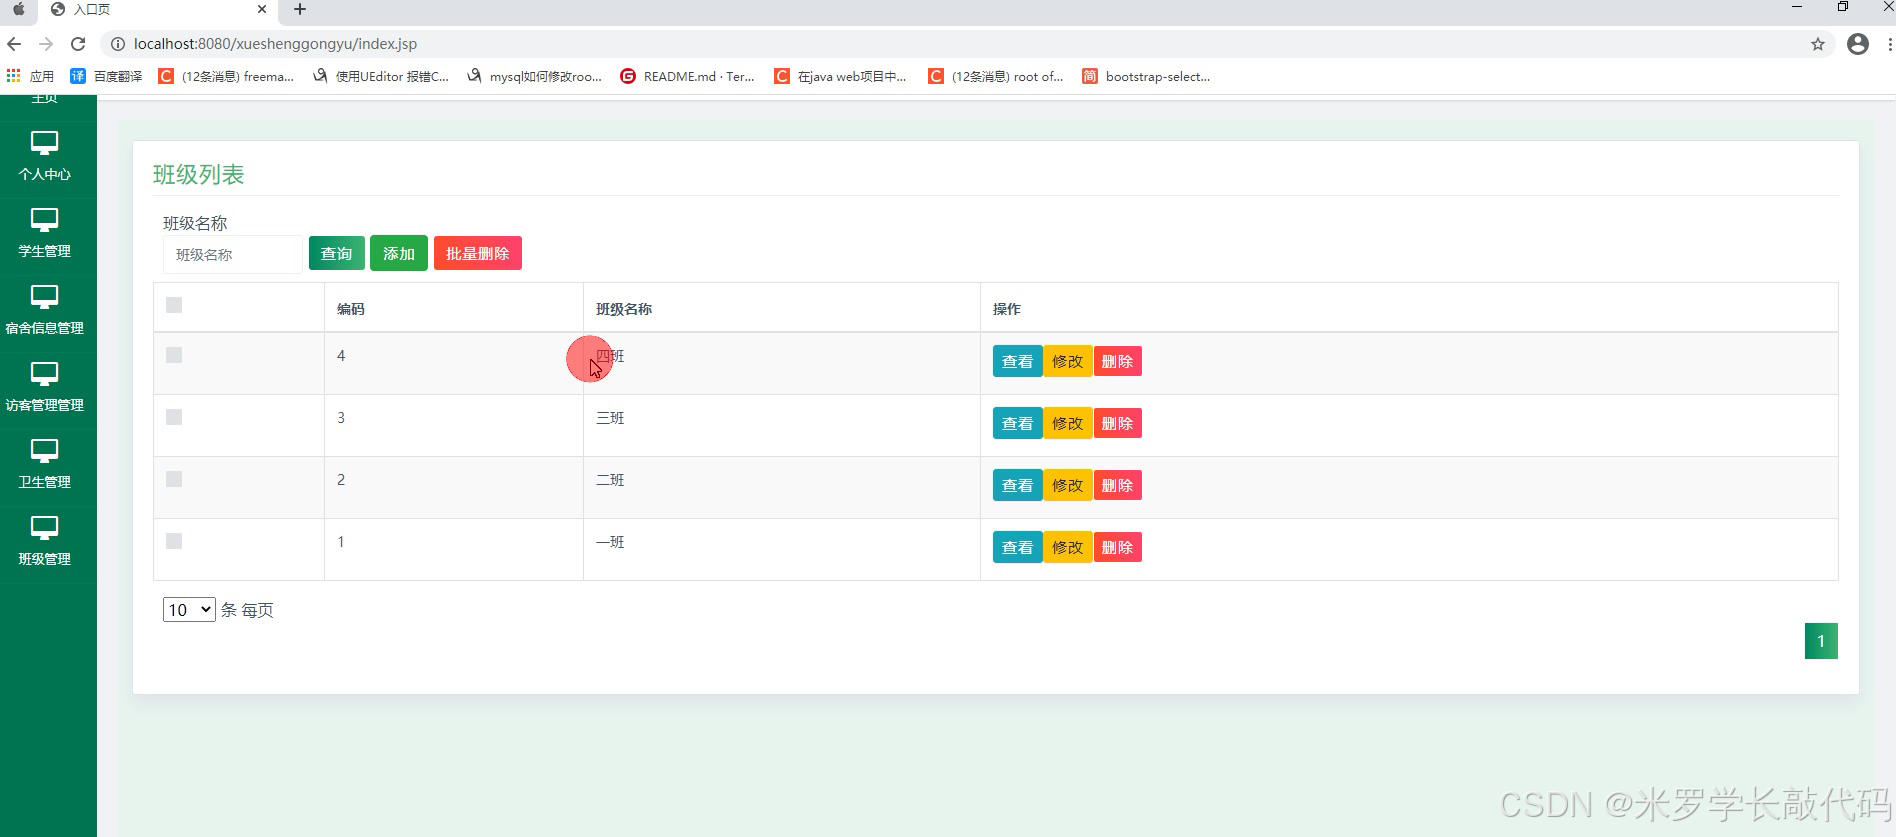Click the green 添加 button
The image size is (1896, 837).
[399, 253]
